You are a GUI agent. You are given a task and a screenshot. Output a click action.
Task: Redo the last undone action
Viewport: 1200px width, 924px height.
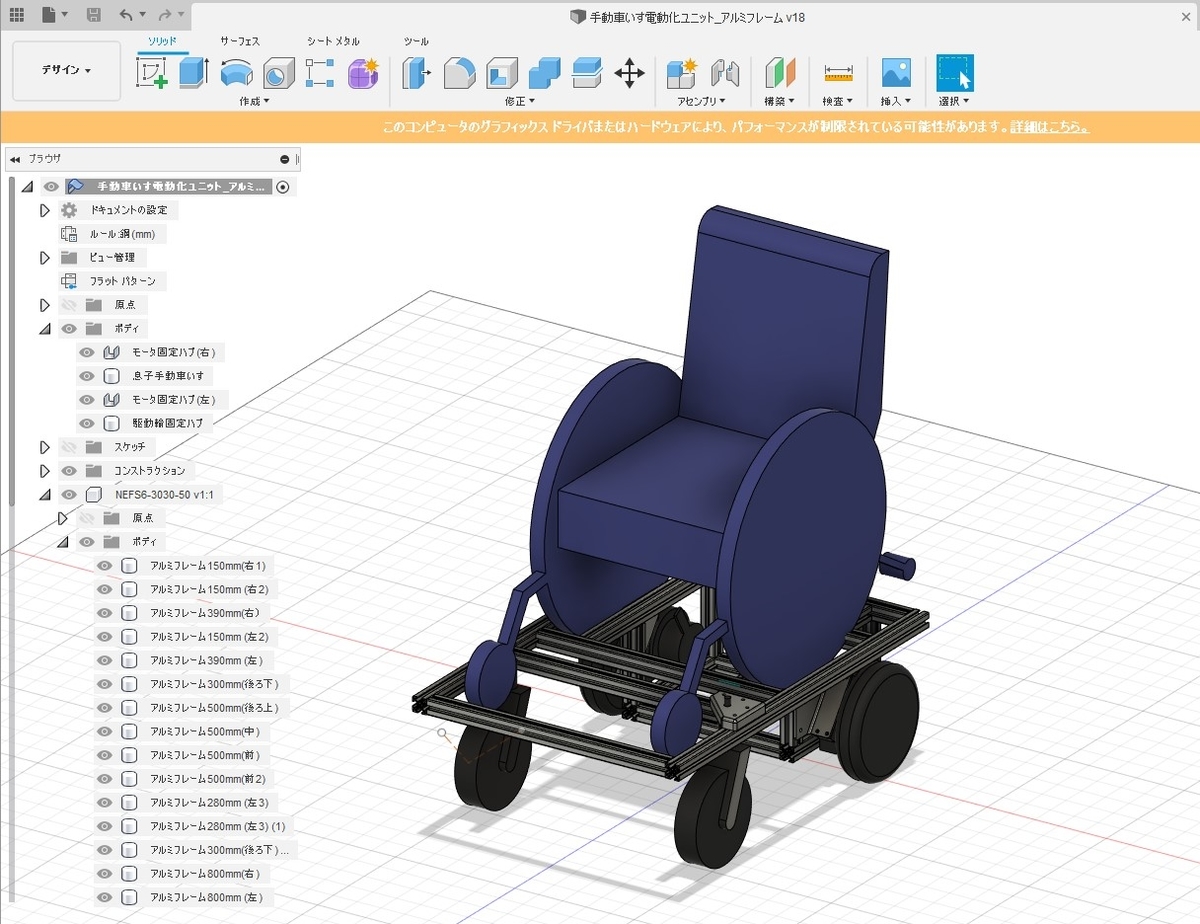(165, 16)
